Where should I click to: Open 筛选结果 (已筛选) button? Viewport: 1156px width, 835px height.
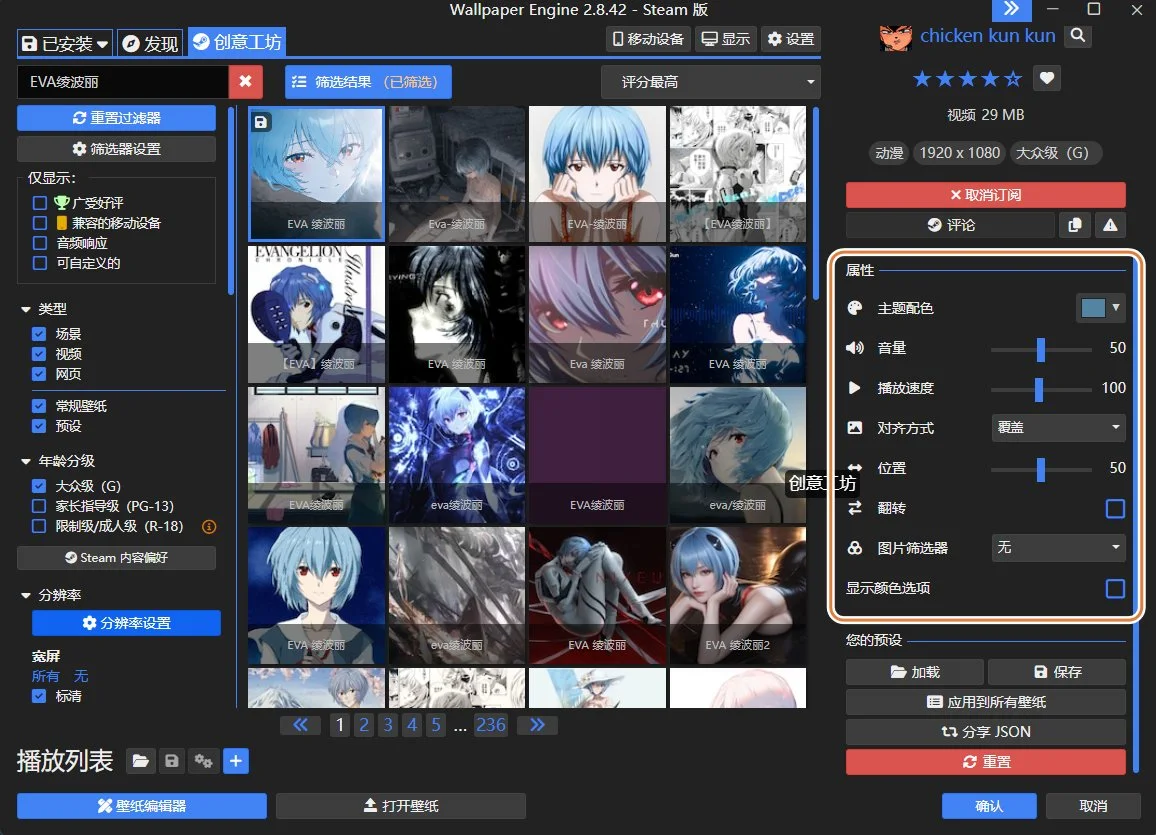click(368, 82)
